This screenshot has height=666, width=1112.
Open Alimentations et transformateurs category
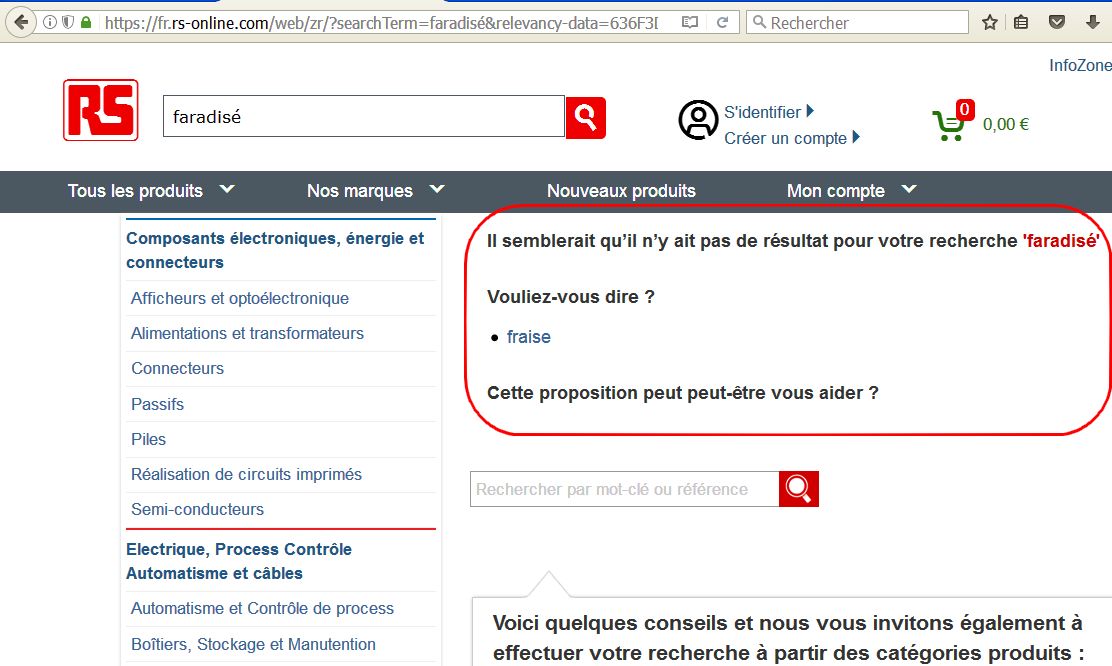click(x=247, y=333)
